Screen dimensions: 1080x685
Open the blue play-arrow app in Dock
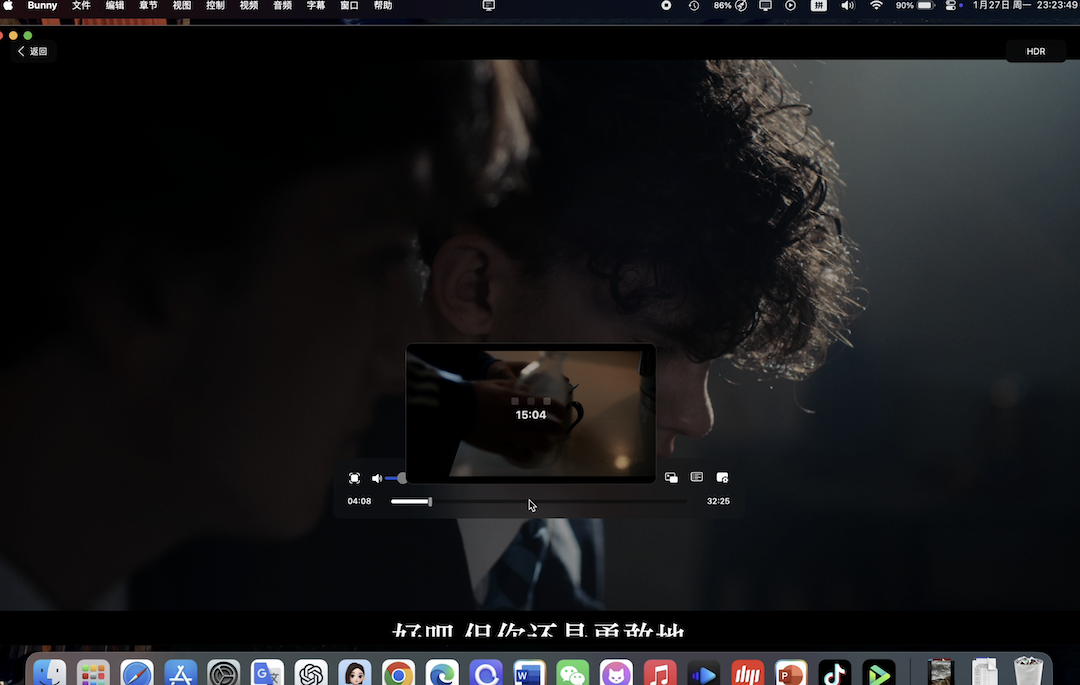[703, 673]
